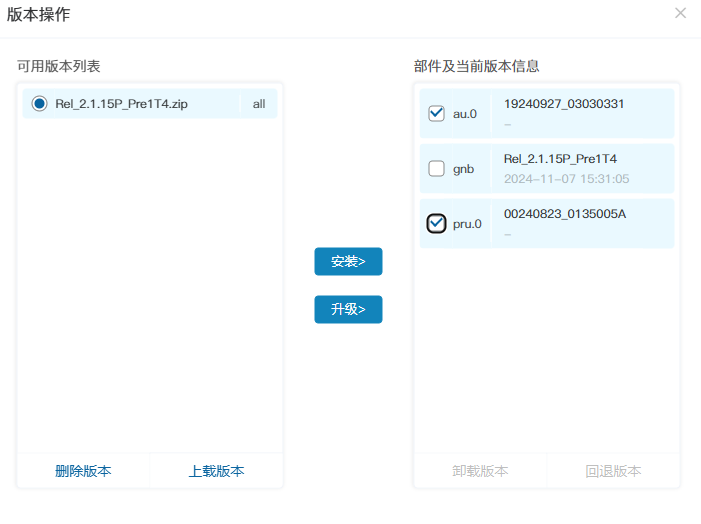
Task: Click 删除版本 to delete version
Action: pos(83,471)
